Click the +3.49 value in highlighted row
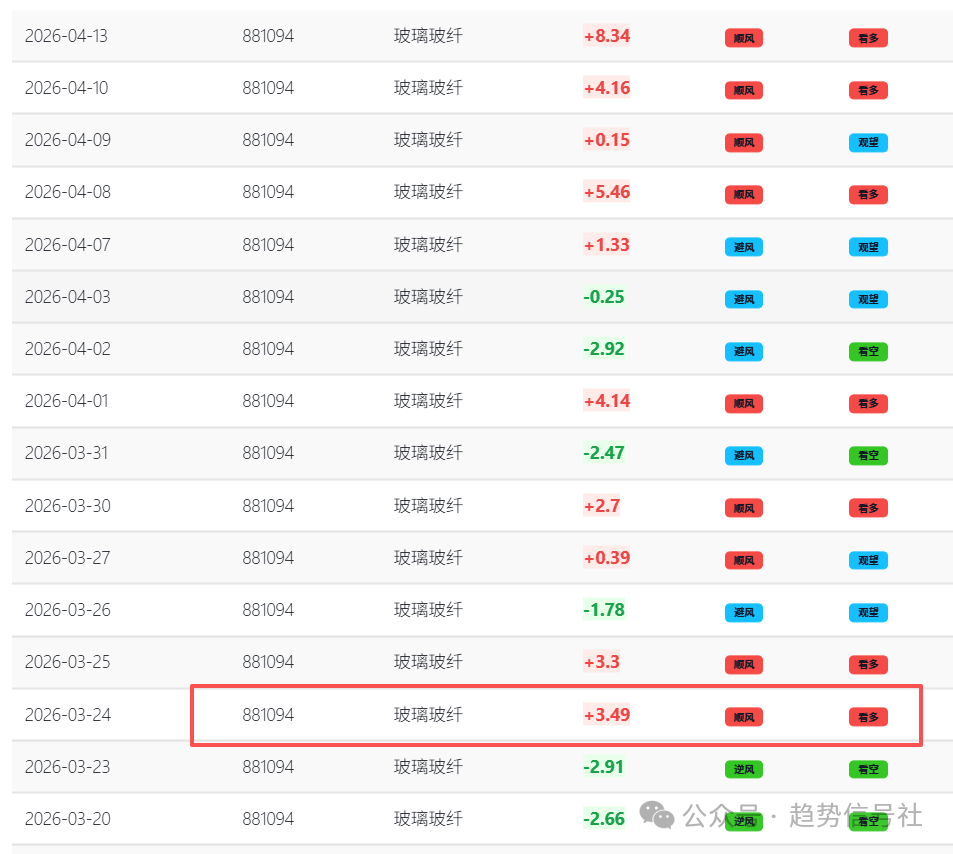This screenshot has height=854, width=953. 607,715
